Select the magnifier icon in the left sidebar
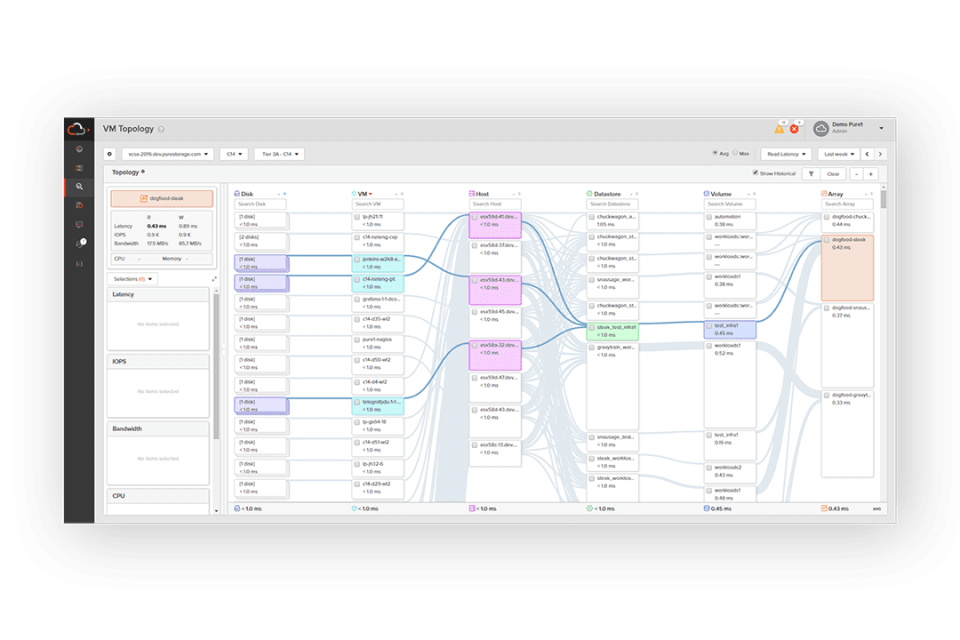 pyautogui.click(x=79, y=186)
